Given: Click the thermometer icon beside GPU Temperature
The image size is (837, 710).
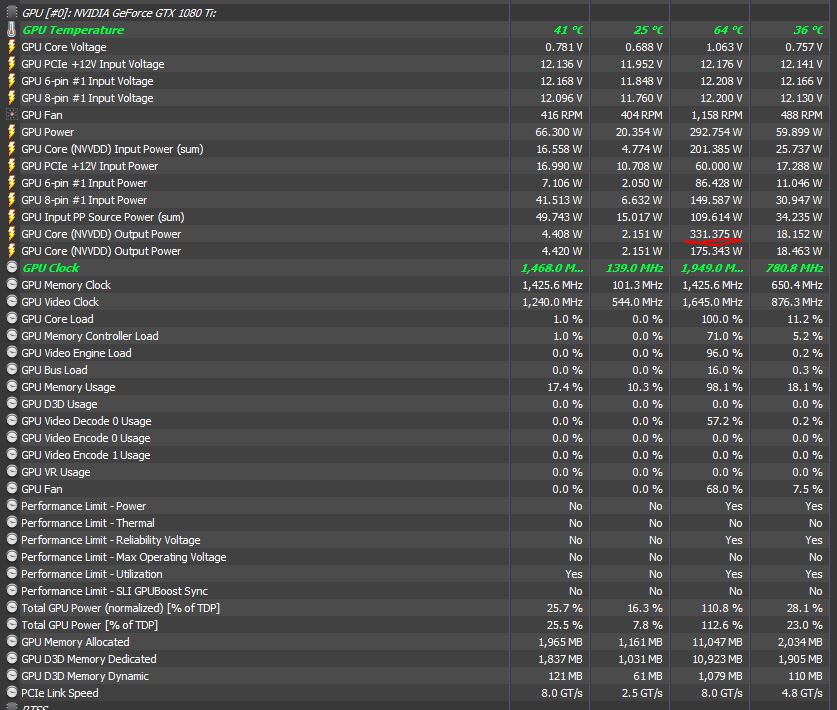Looking at the screenshot, I should [x=11, y=30].
